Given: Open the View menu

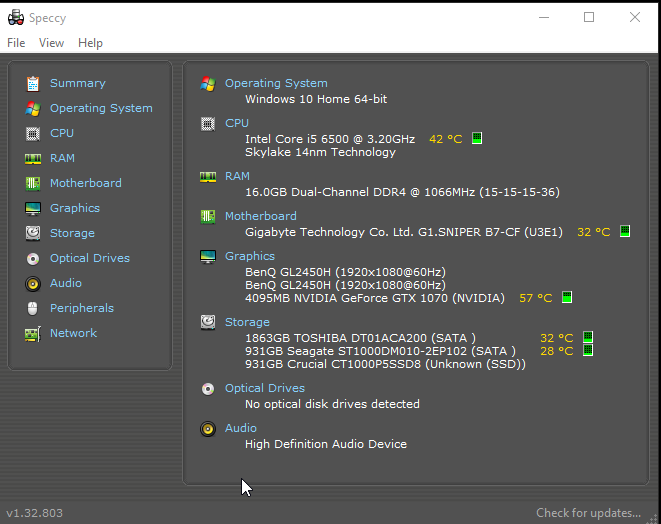Looking at the screenshot, I should pyautogui.click(x=51, y=43).
